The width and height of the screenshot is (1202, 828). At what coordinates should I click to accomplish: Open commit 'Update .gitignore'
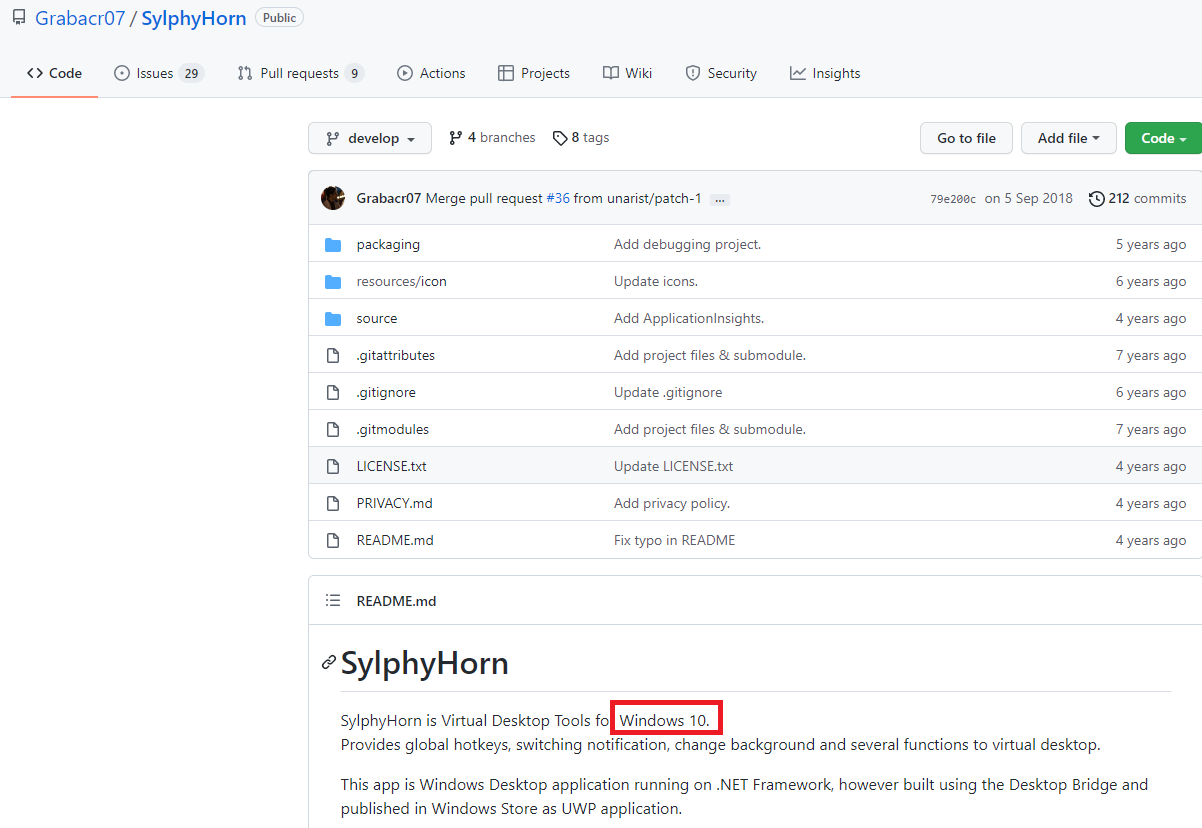pyautogui.click(x=668, y=392)
